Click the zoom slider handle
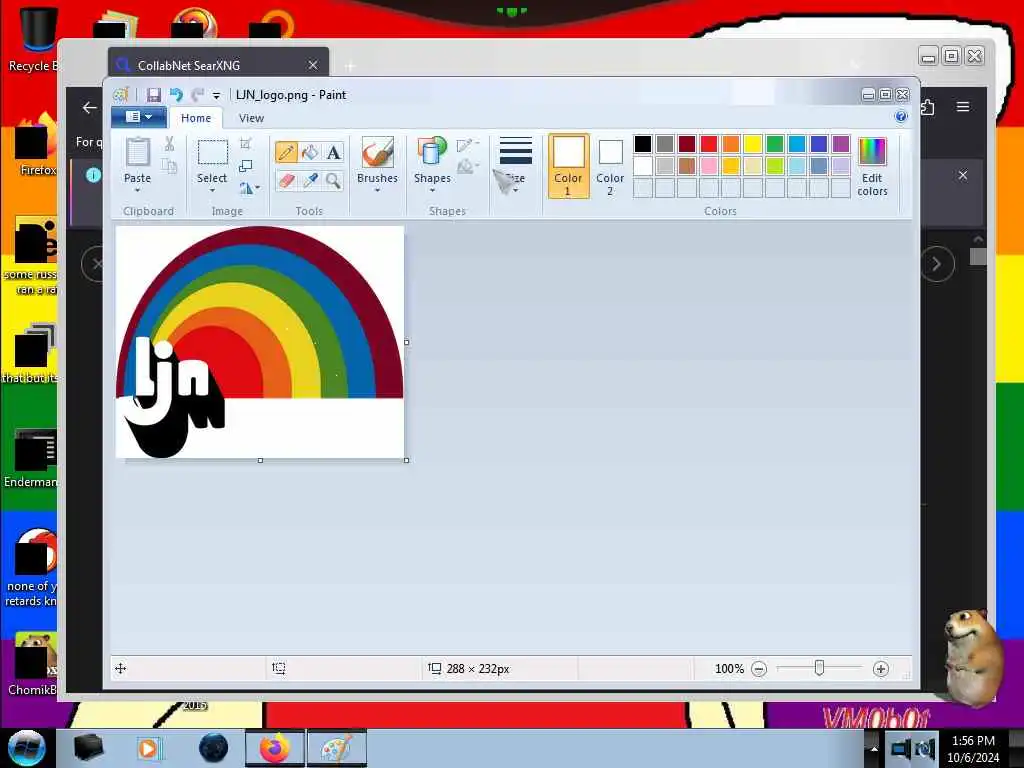The width and height of the screenshot is (1024, 768). click(819, 668)
